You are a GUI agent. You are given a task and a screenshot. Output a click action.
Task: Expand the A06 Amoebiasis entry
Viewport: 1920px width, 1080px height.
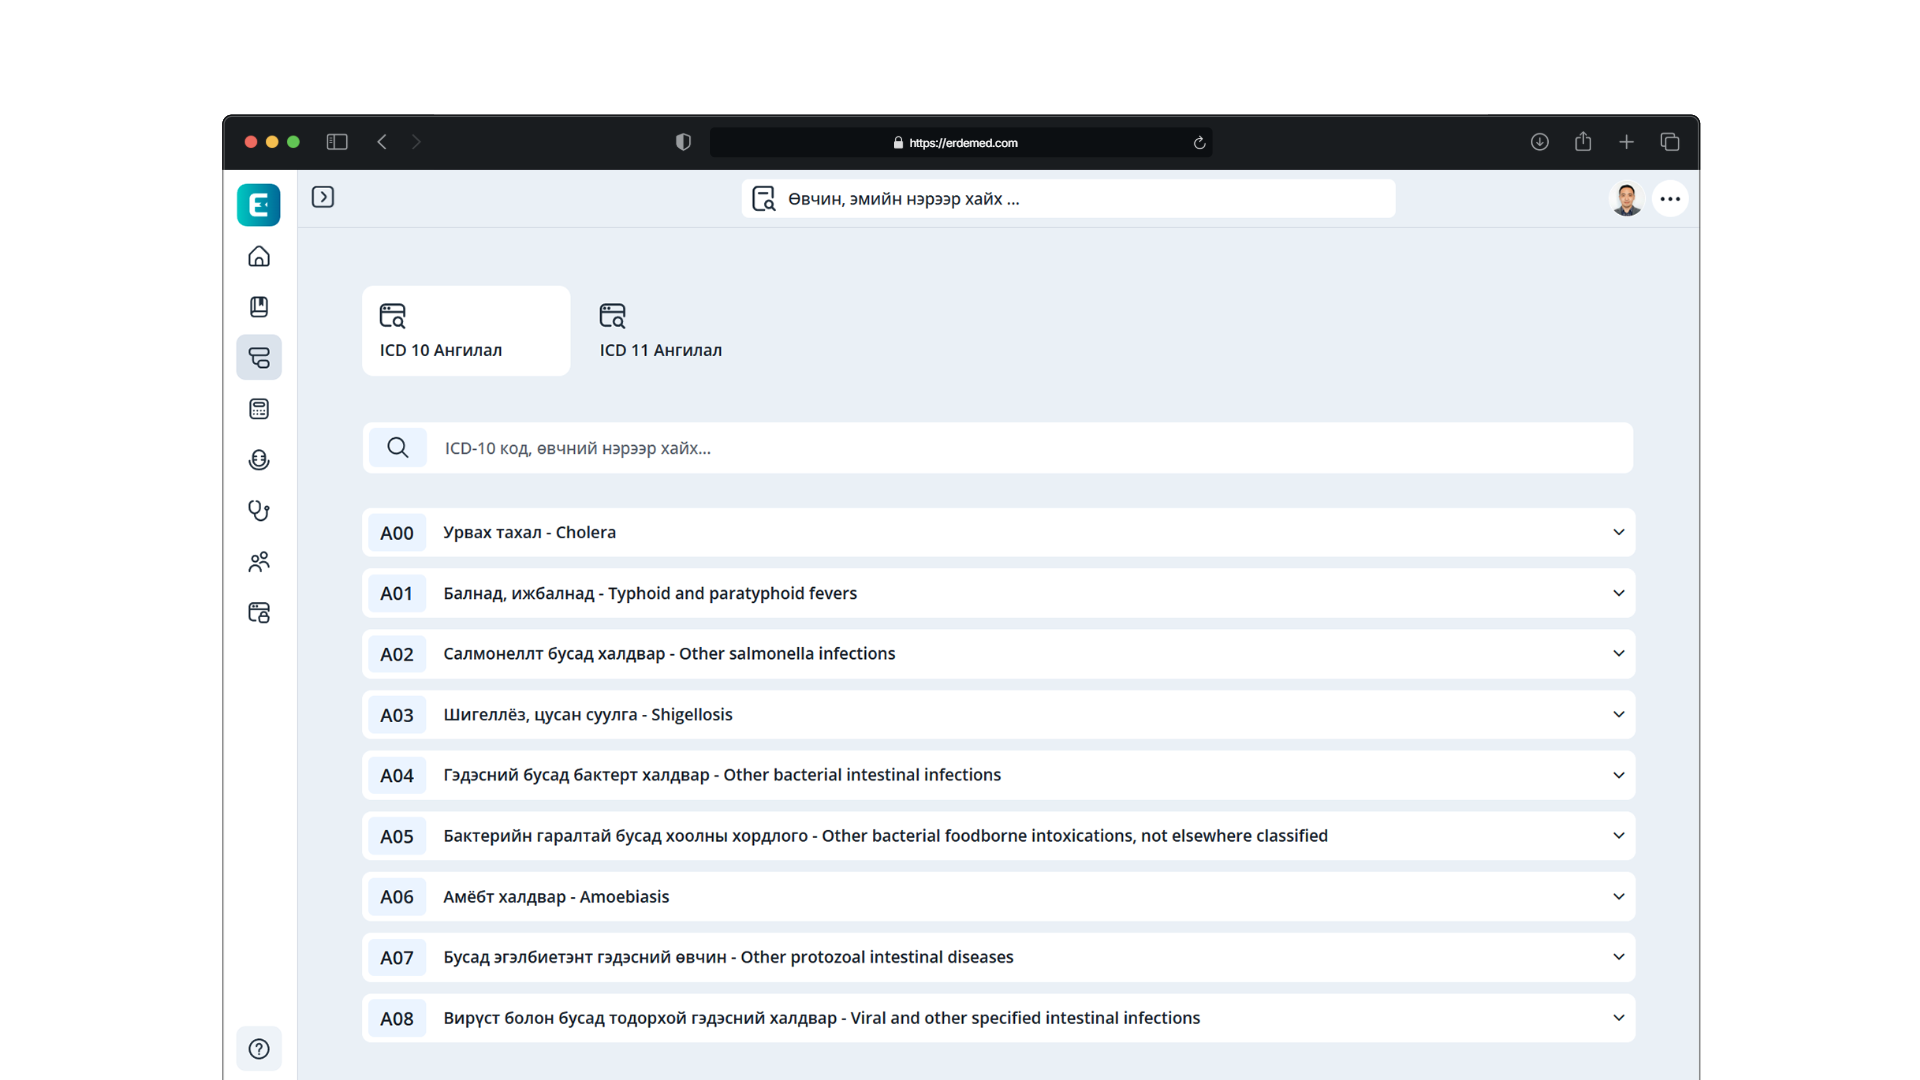point(998,897)
